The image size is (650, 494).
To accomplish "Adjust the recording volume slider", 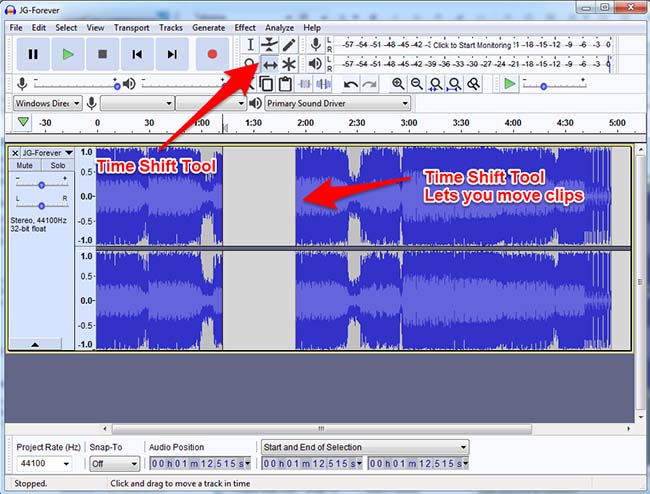I will [77, 85].
